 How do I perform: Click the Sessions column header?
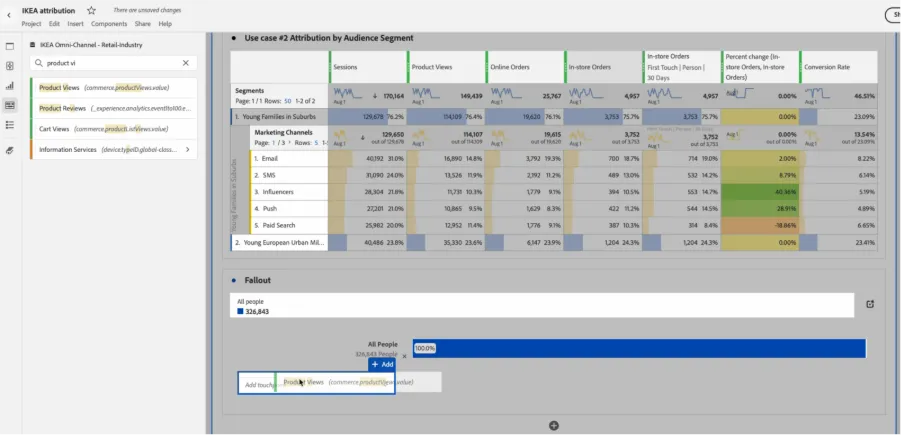point(368,67)
